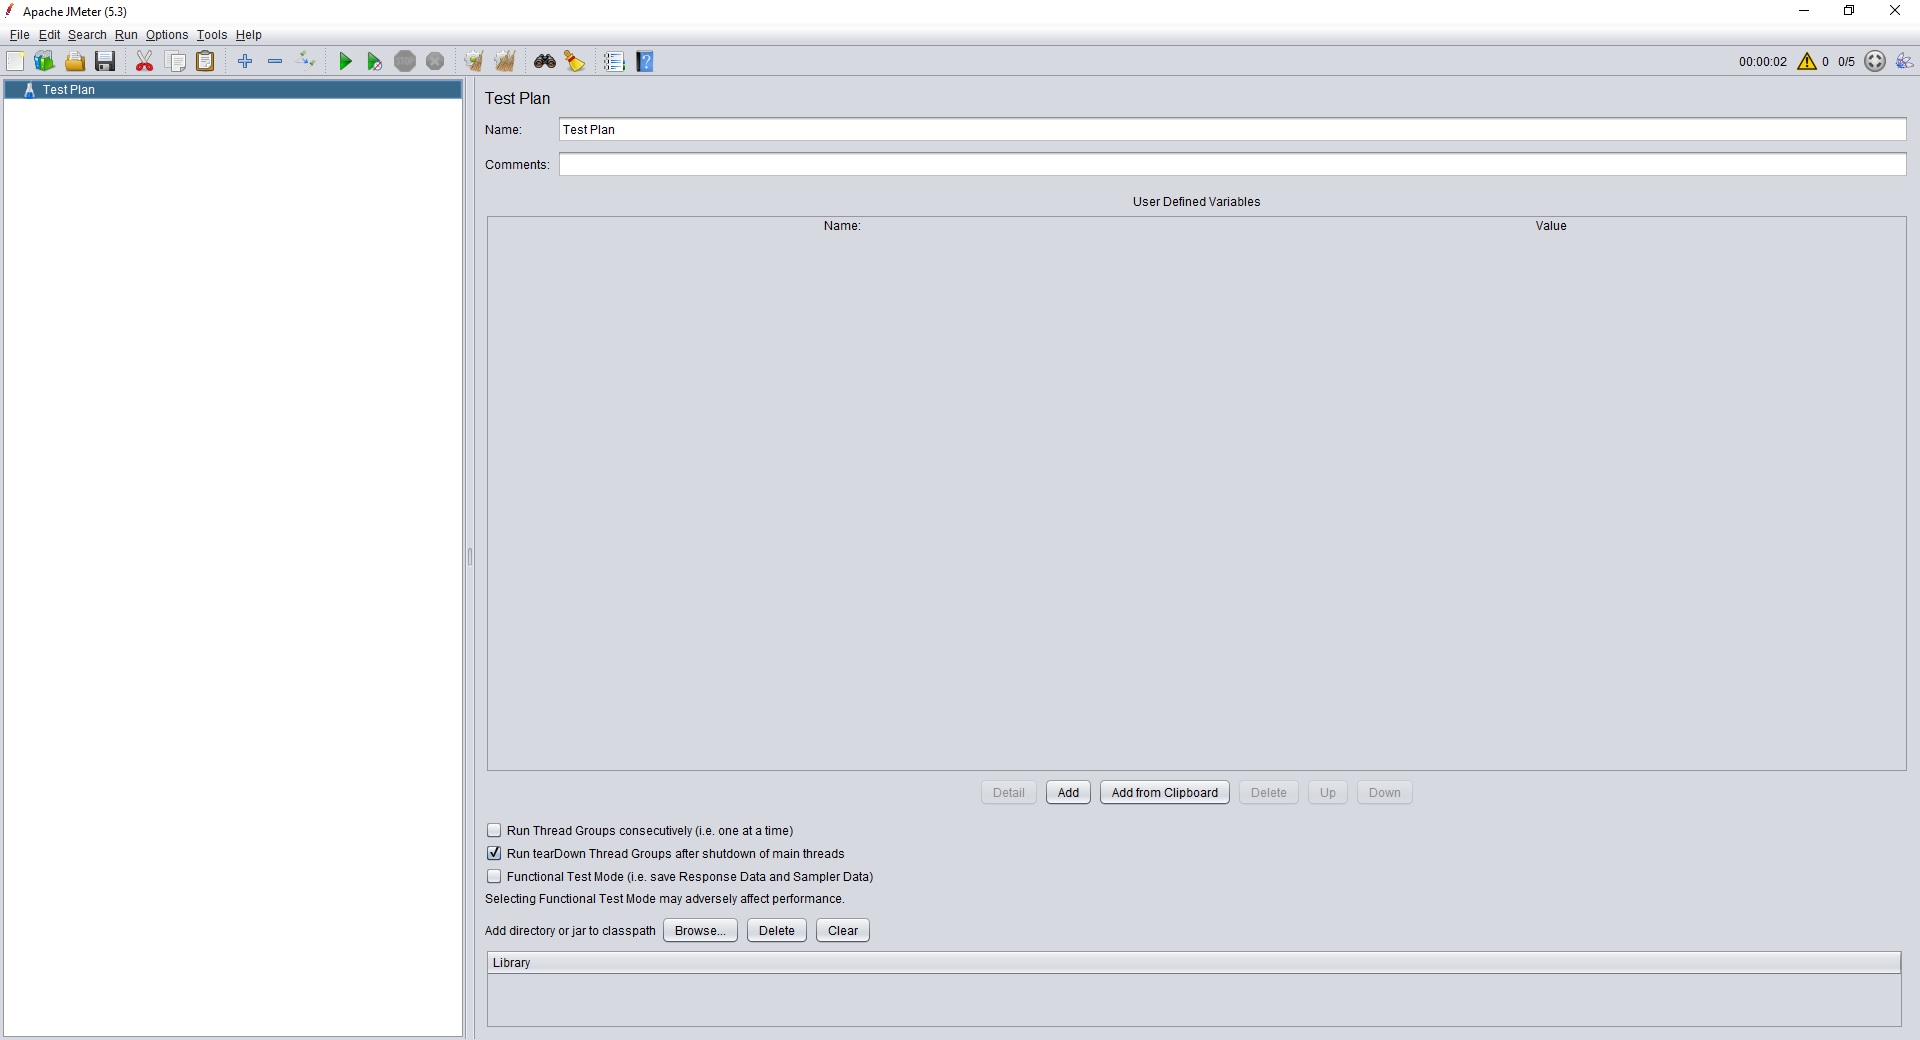Enable Run Thread Groups consecutively checkbox

pos(494,830)
